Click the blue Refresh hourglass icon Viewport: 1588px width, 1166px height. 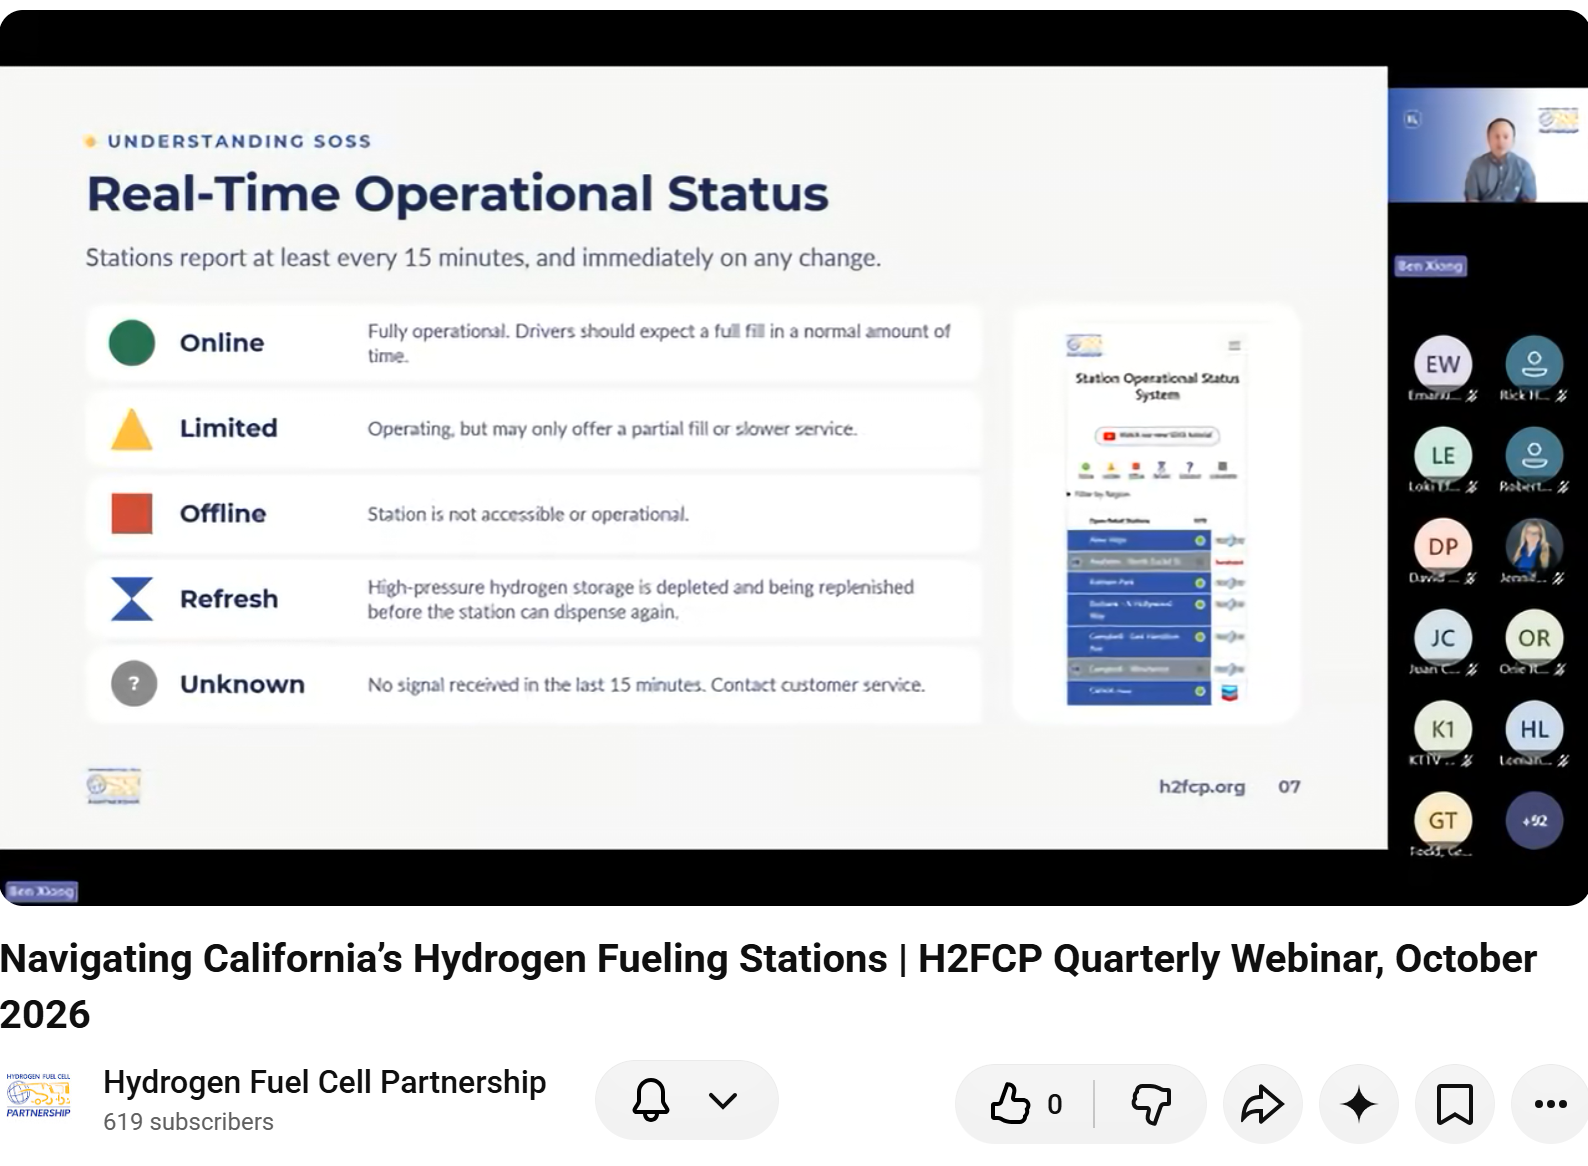(x=132, y=598)
